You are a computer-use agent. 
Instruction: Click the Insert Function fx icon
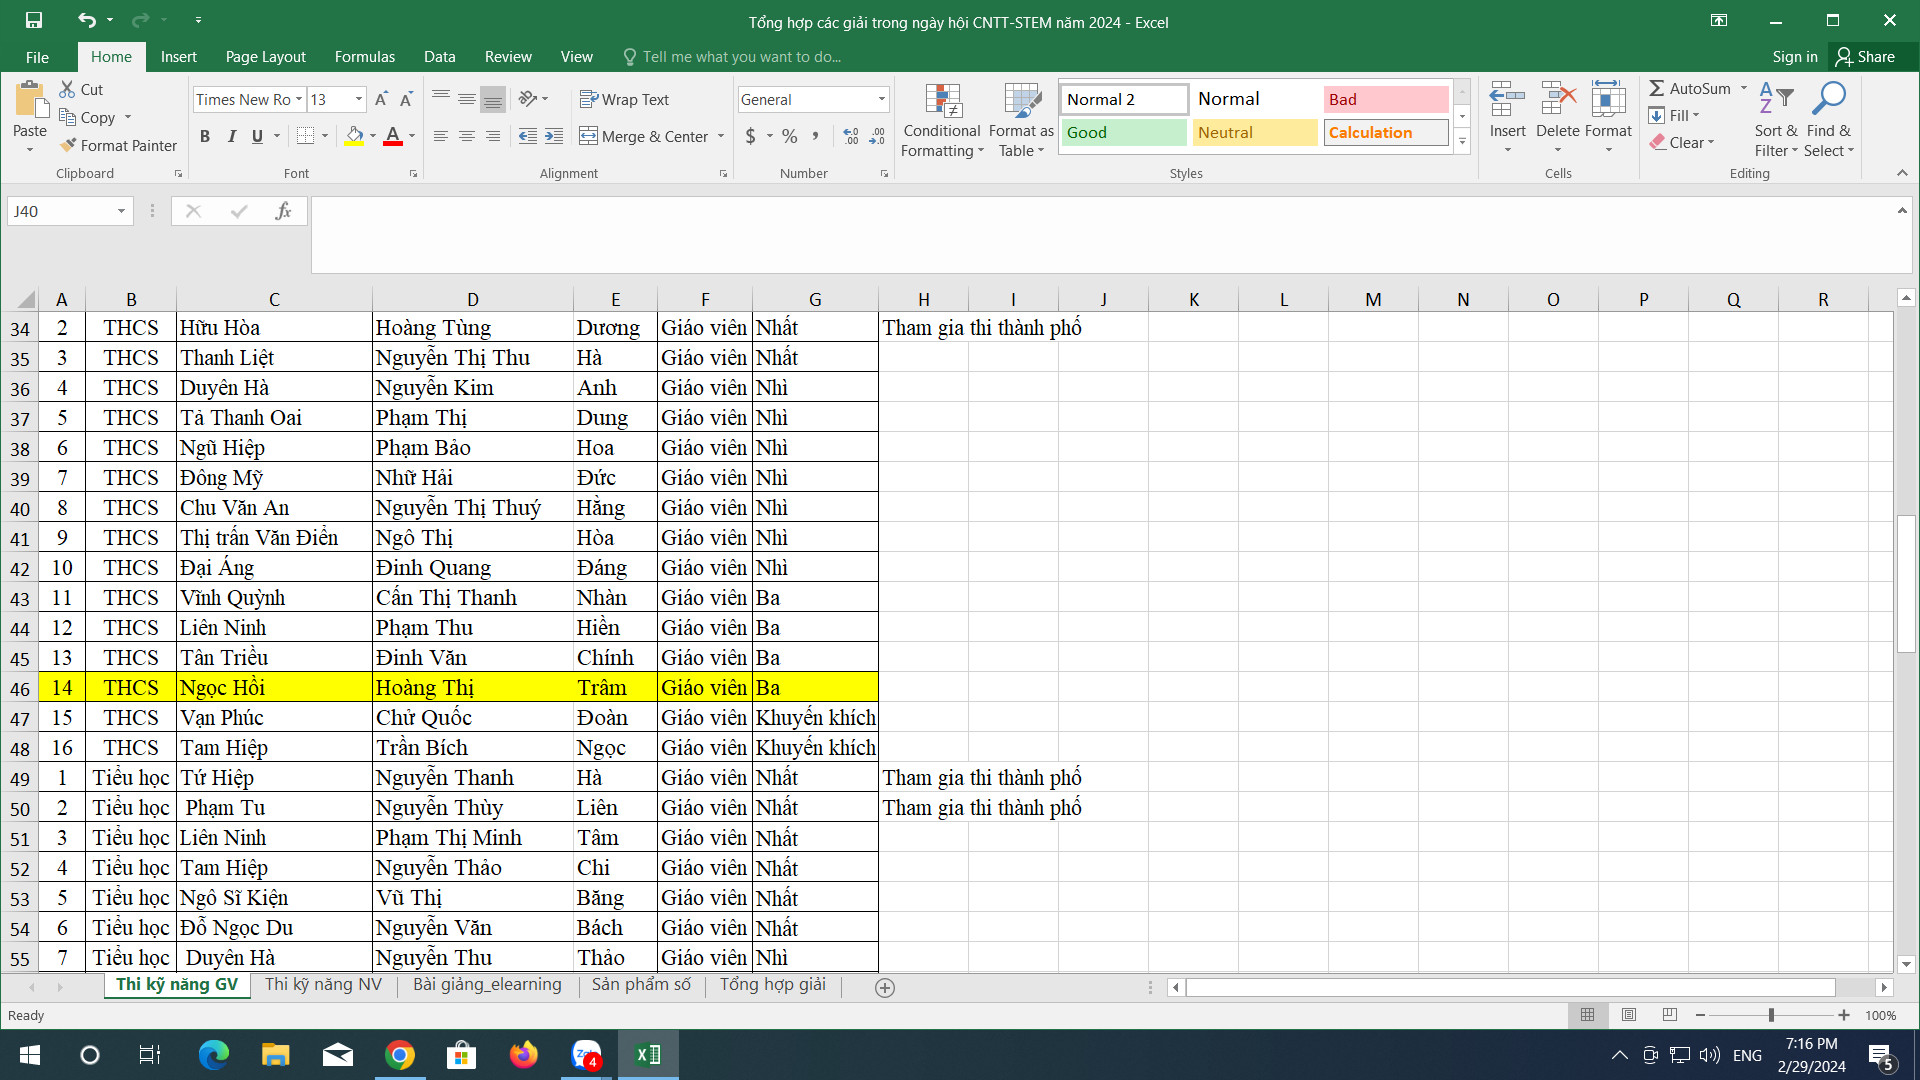coord(283,211)
